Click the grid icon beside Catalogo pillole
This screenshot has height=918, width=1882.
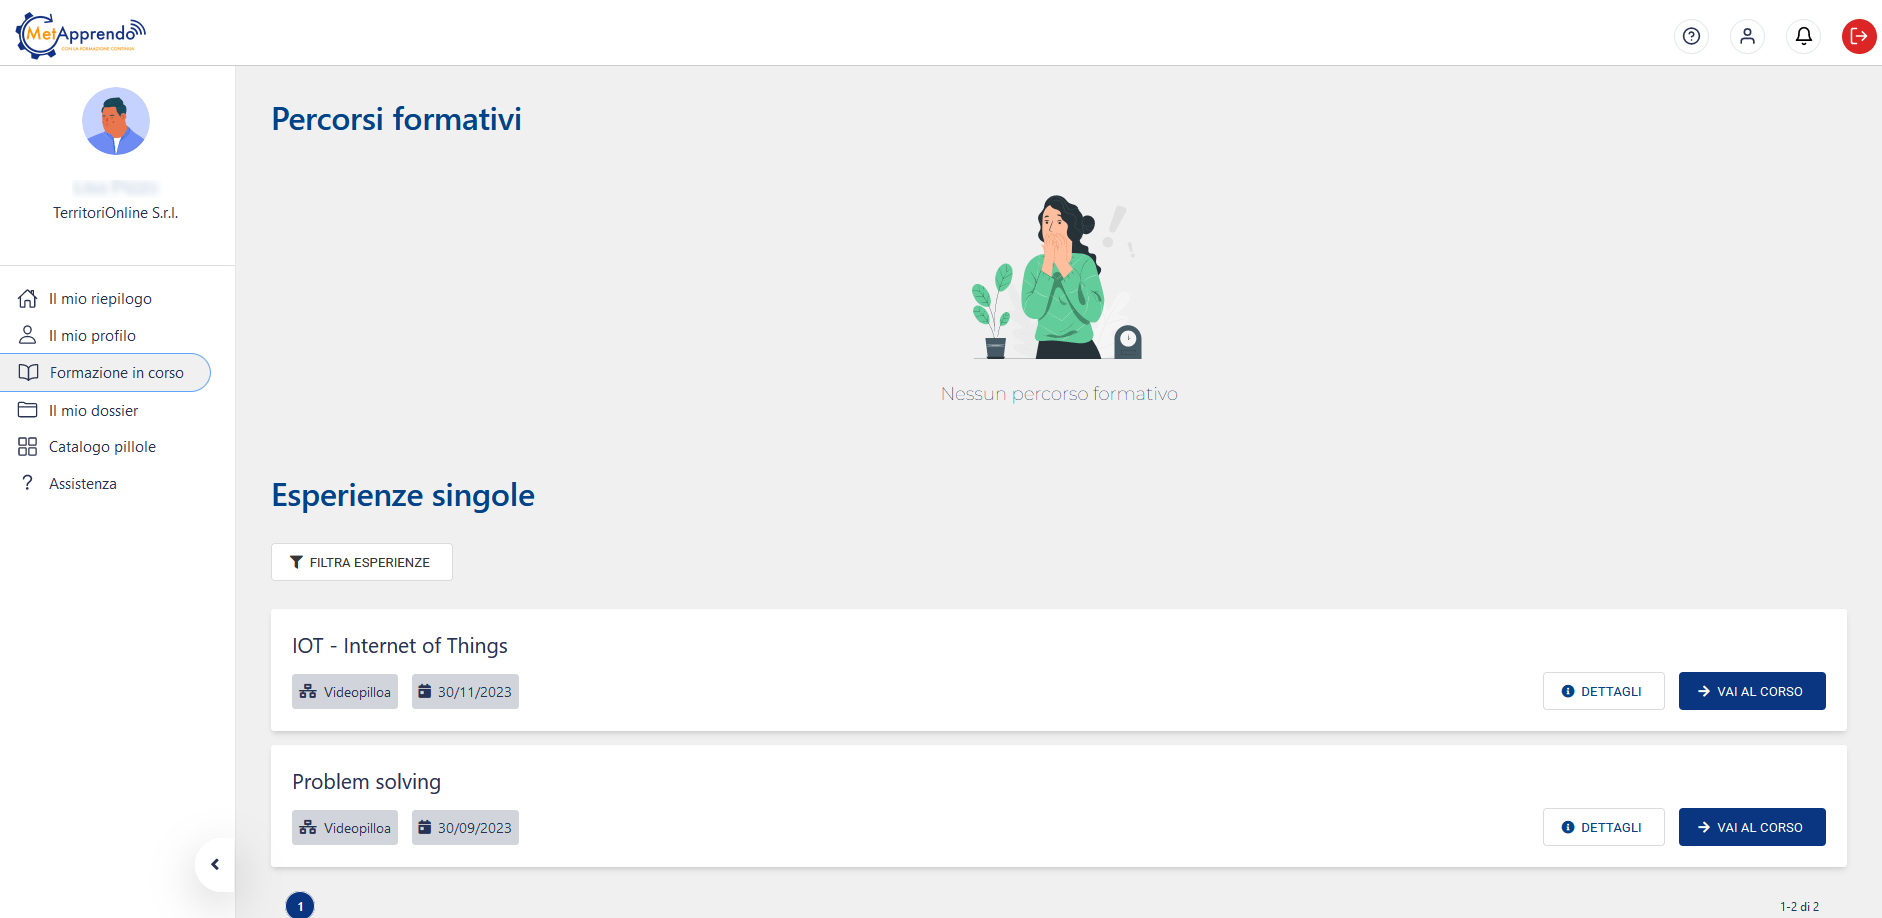(28, 447)
